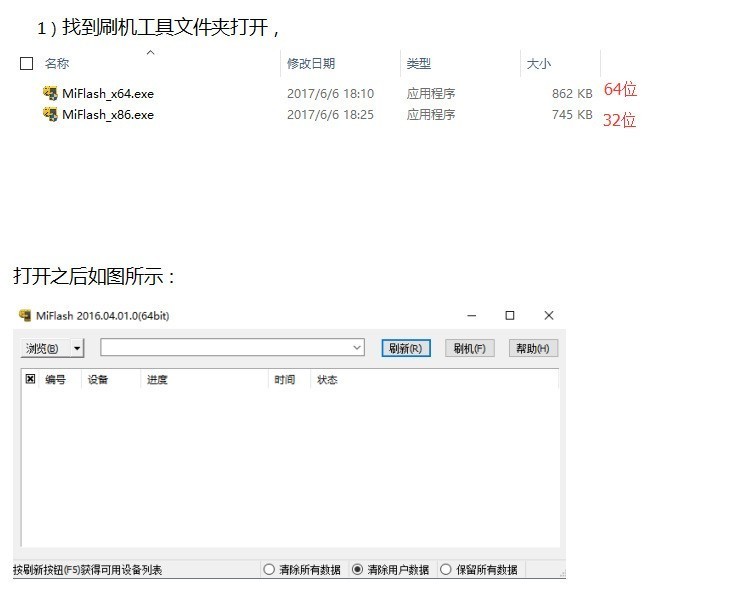Click the 刷新(R) refresh button
The image size is (748, 613).
(x=406, y=348)
